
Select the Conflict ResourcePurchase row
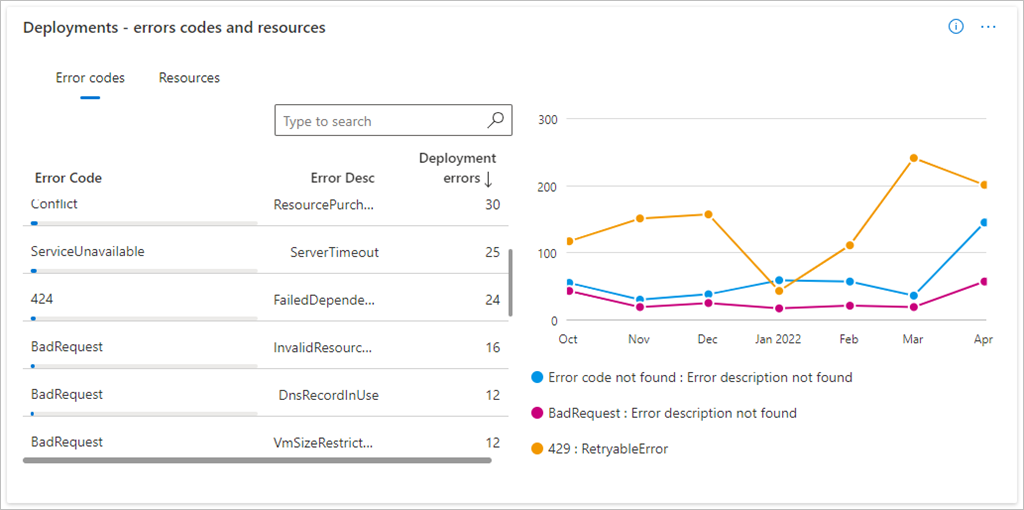click(265, 205)
